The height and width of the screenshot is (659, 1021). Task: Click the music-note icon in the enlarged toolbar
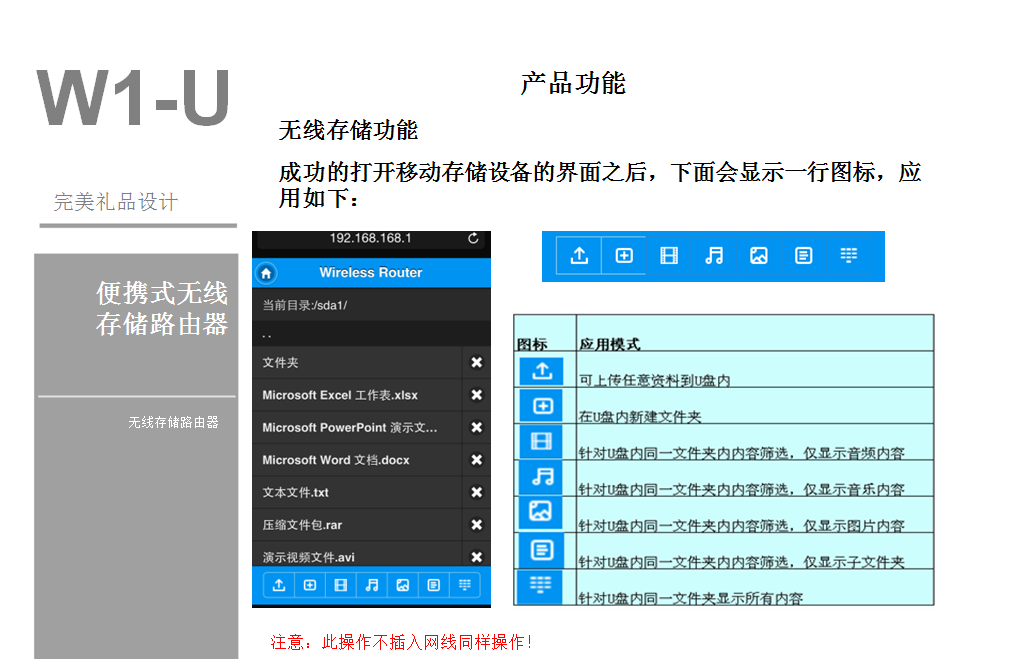coord(714,256)
